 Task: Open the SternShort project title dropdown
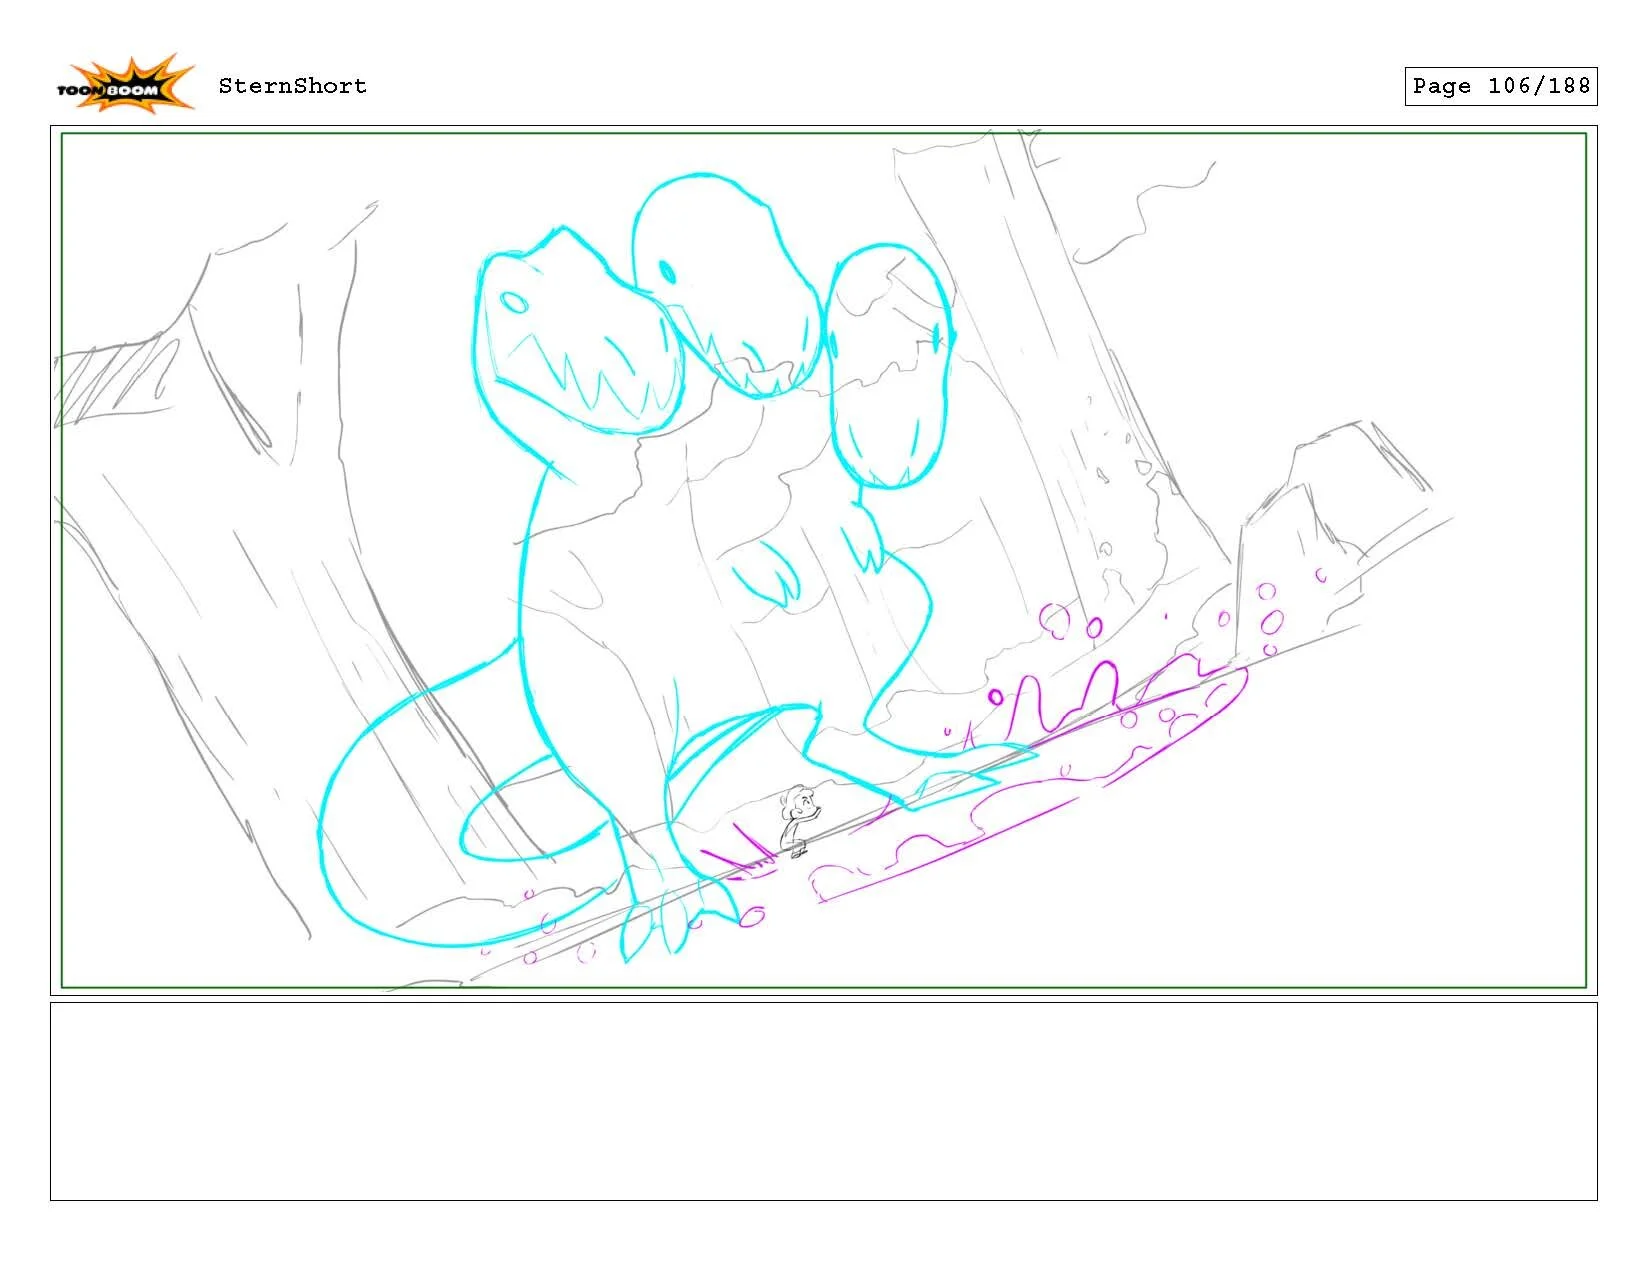tap(292, 87)
